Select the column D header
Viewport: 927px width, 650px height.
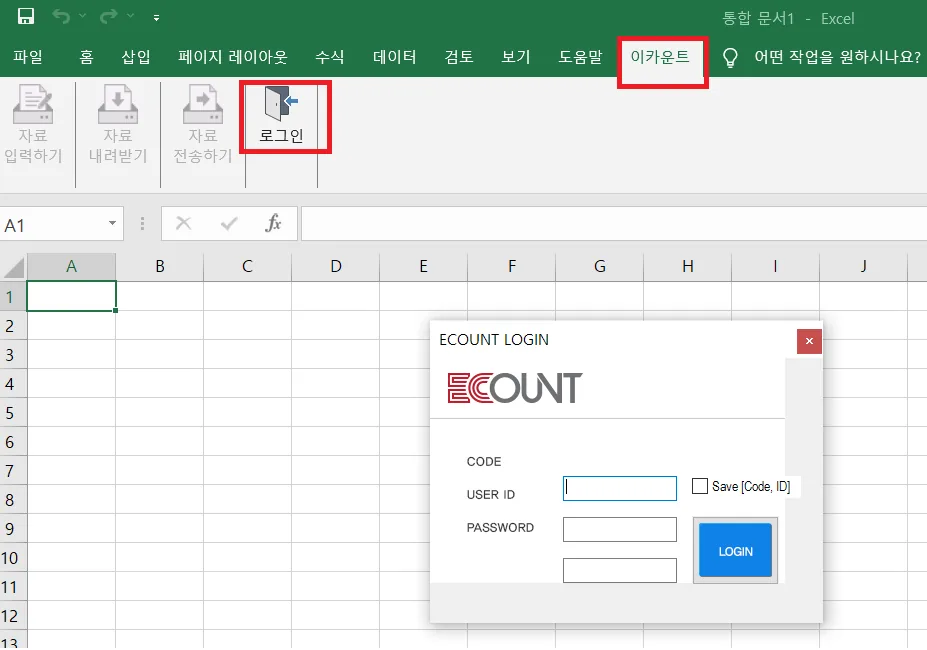tap(336, 267)
